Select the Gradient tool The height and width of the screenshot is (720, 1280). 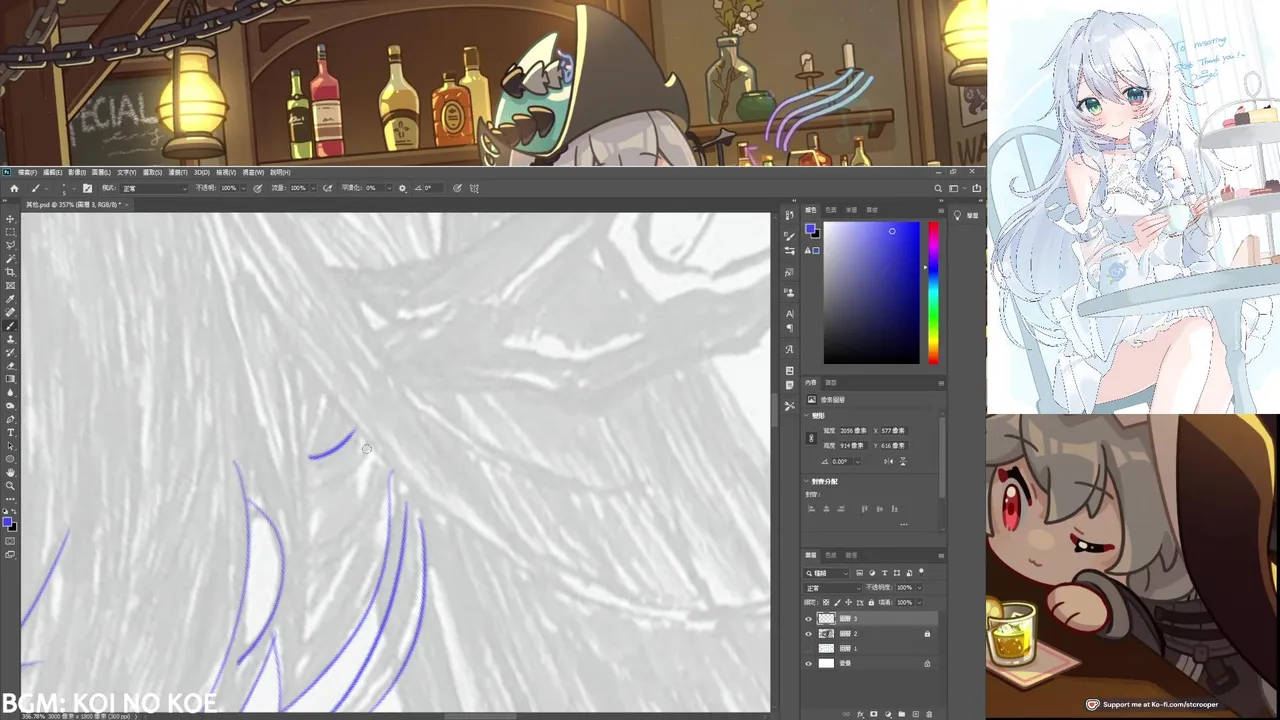[11, 379]
